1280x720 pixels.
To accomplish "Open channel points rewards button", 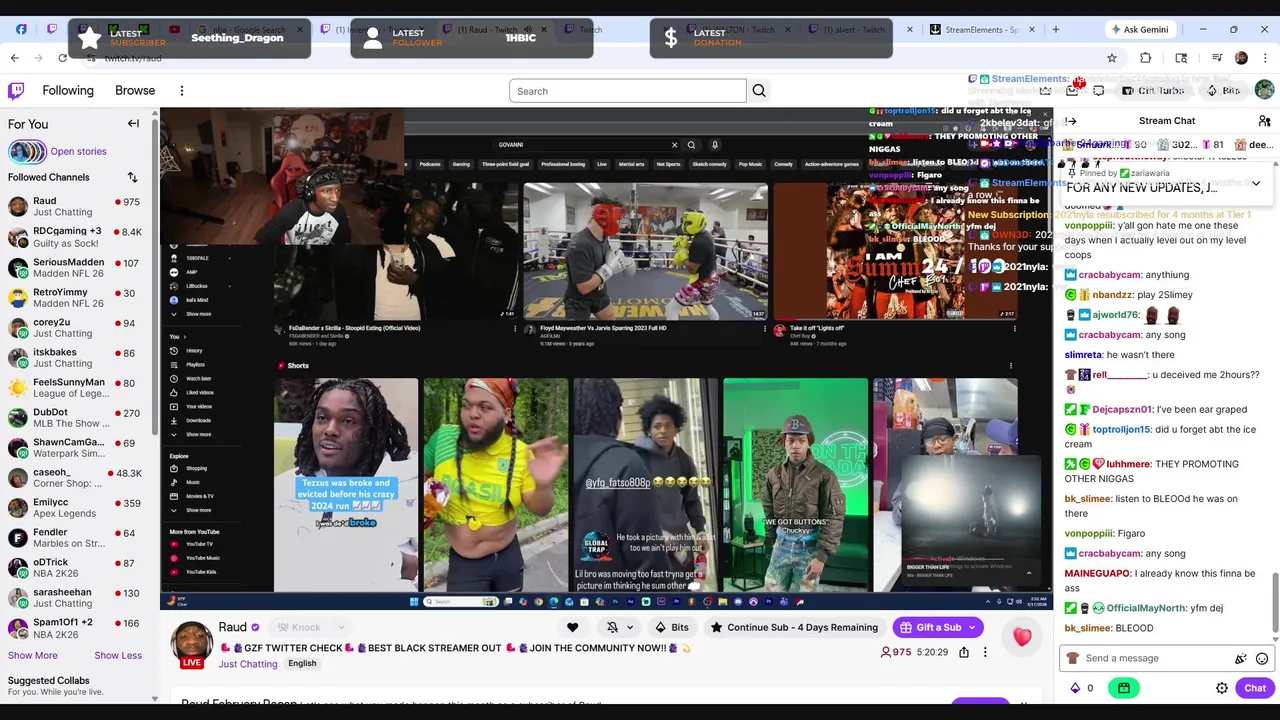I will point(1124,688).
